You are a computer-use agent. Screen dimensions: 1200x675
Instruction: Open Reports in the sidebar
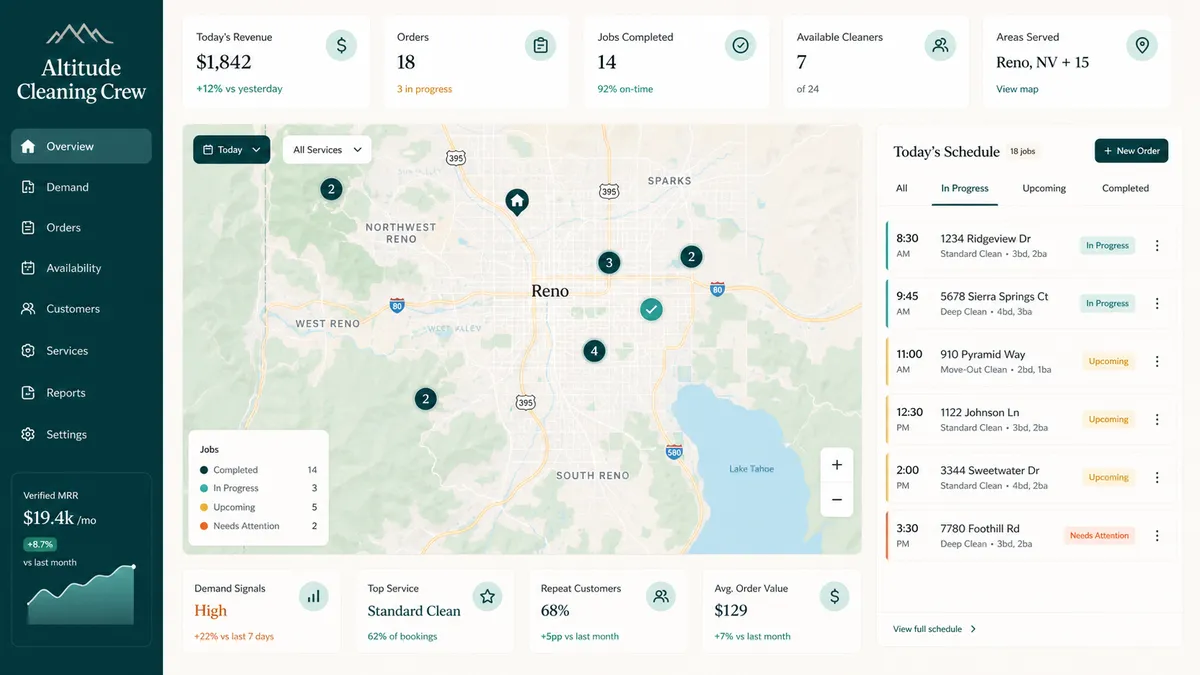click(81, 393)
